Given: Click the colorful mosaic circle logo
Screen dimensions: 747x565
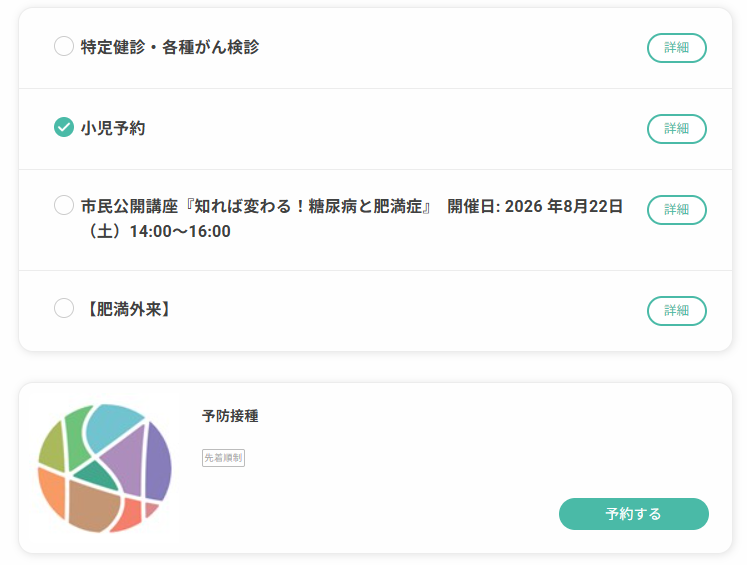Looking at the screenshot, I should (x=105, y=468).
